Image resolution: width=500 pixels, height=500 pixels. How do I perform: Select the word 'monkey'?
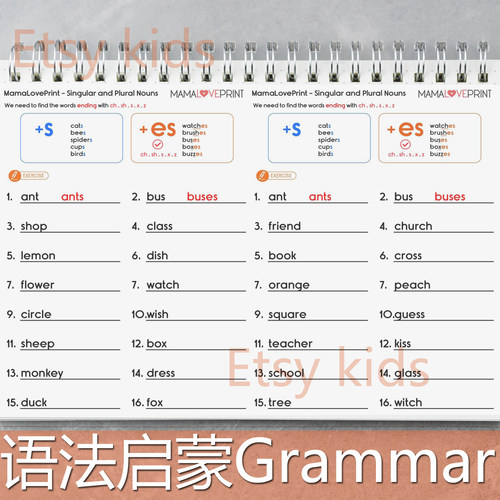click(42, 373)
